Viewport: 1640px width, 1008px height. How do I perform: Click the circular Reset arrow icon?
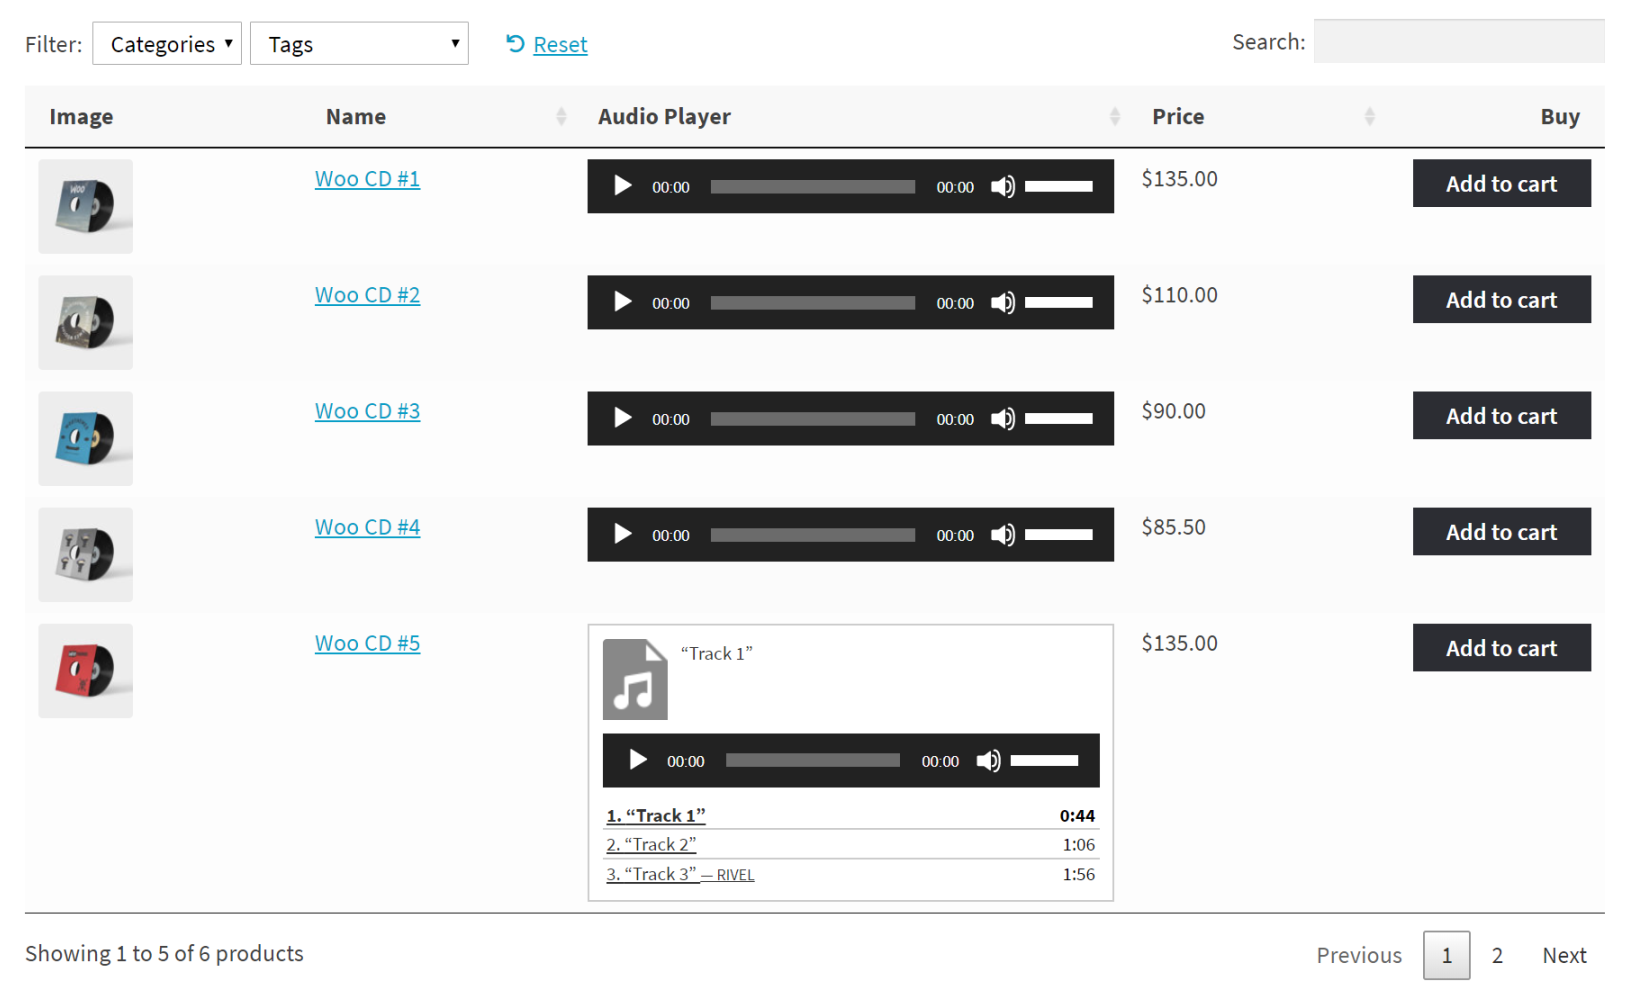coord(514,44)
